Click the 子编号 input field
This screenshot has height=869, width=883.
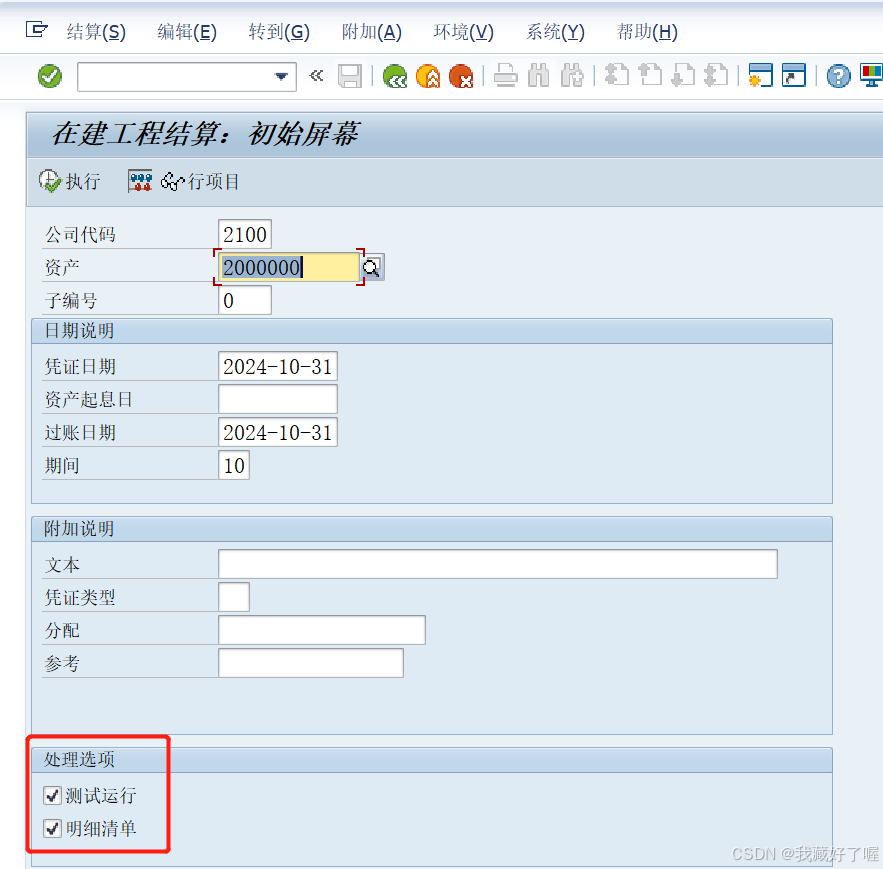245,300
